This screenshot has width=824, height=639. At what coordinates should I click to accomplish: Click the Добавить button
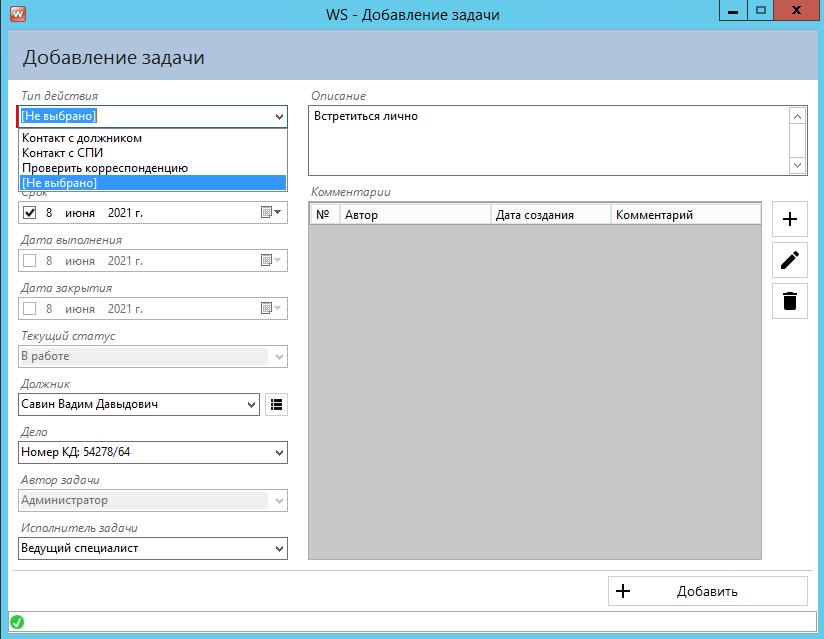point(707,591)
